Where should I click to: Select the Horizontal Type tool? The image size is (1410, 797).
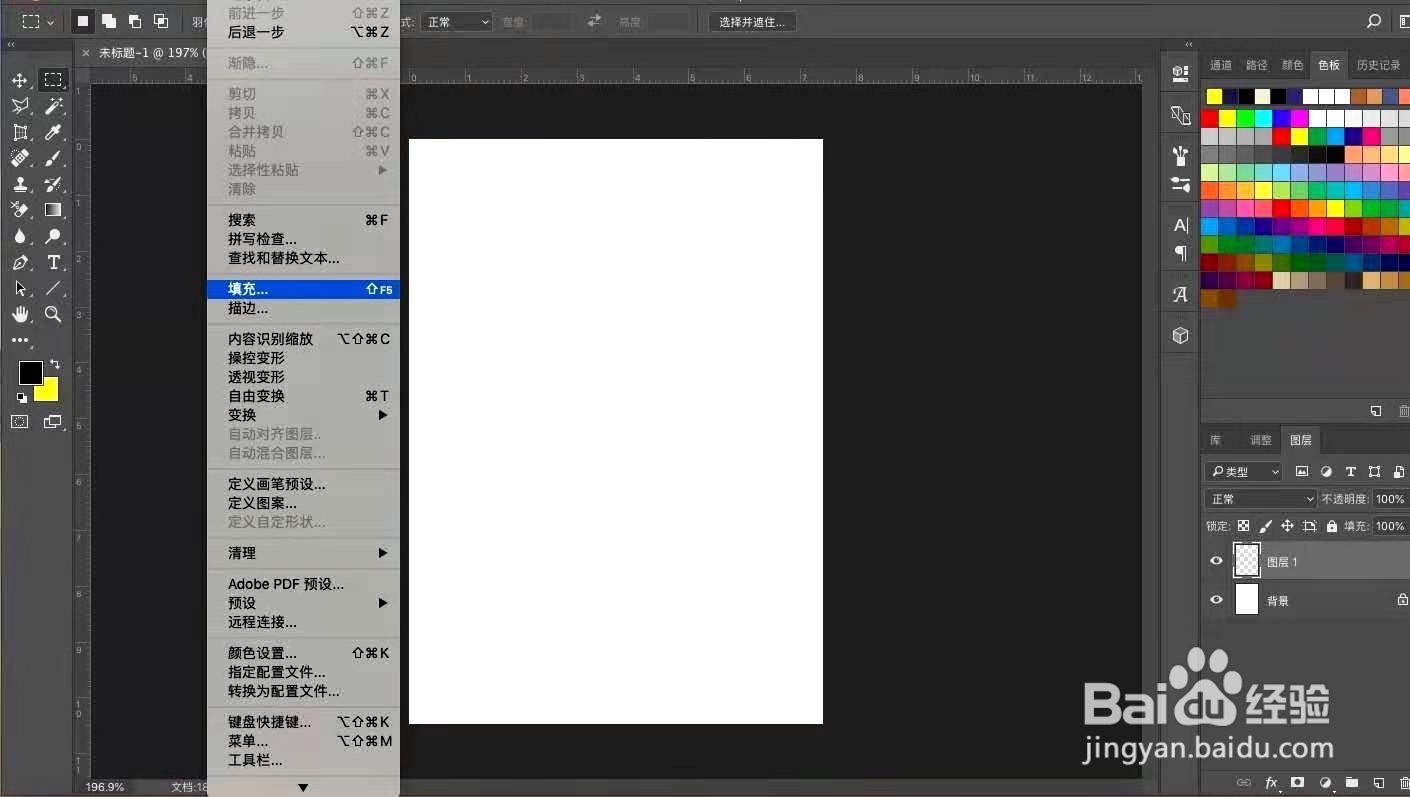point(53,262)
